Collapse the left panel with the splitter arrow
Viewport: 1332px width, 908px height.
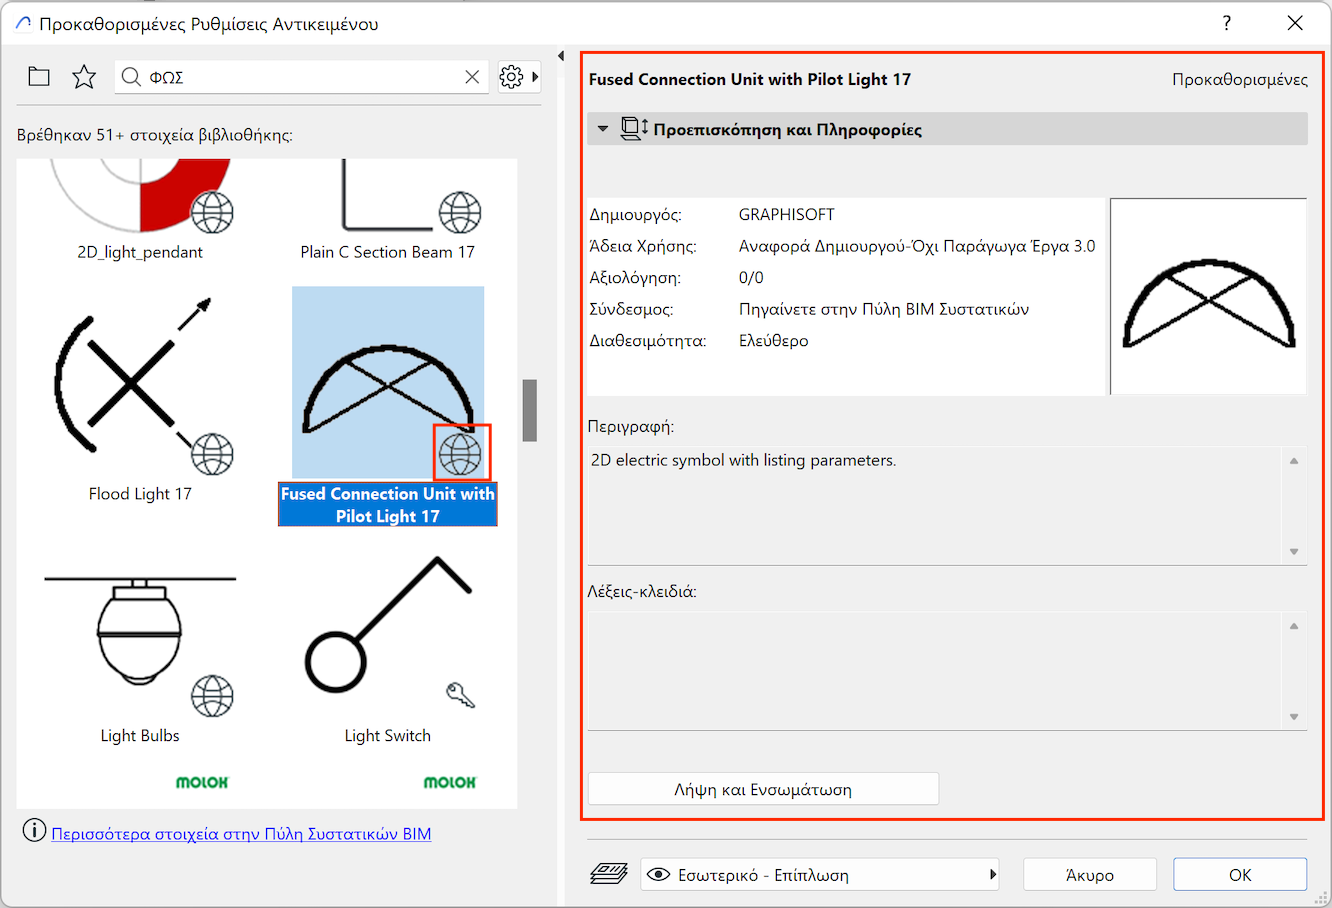pos(561,56)
